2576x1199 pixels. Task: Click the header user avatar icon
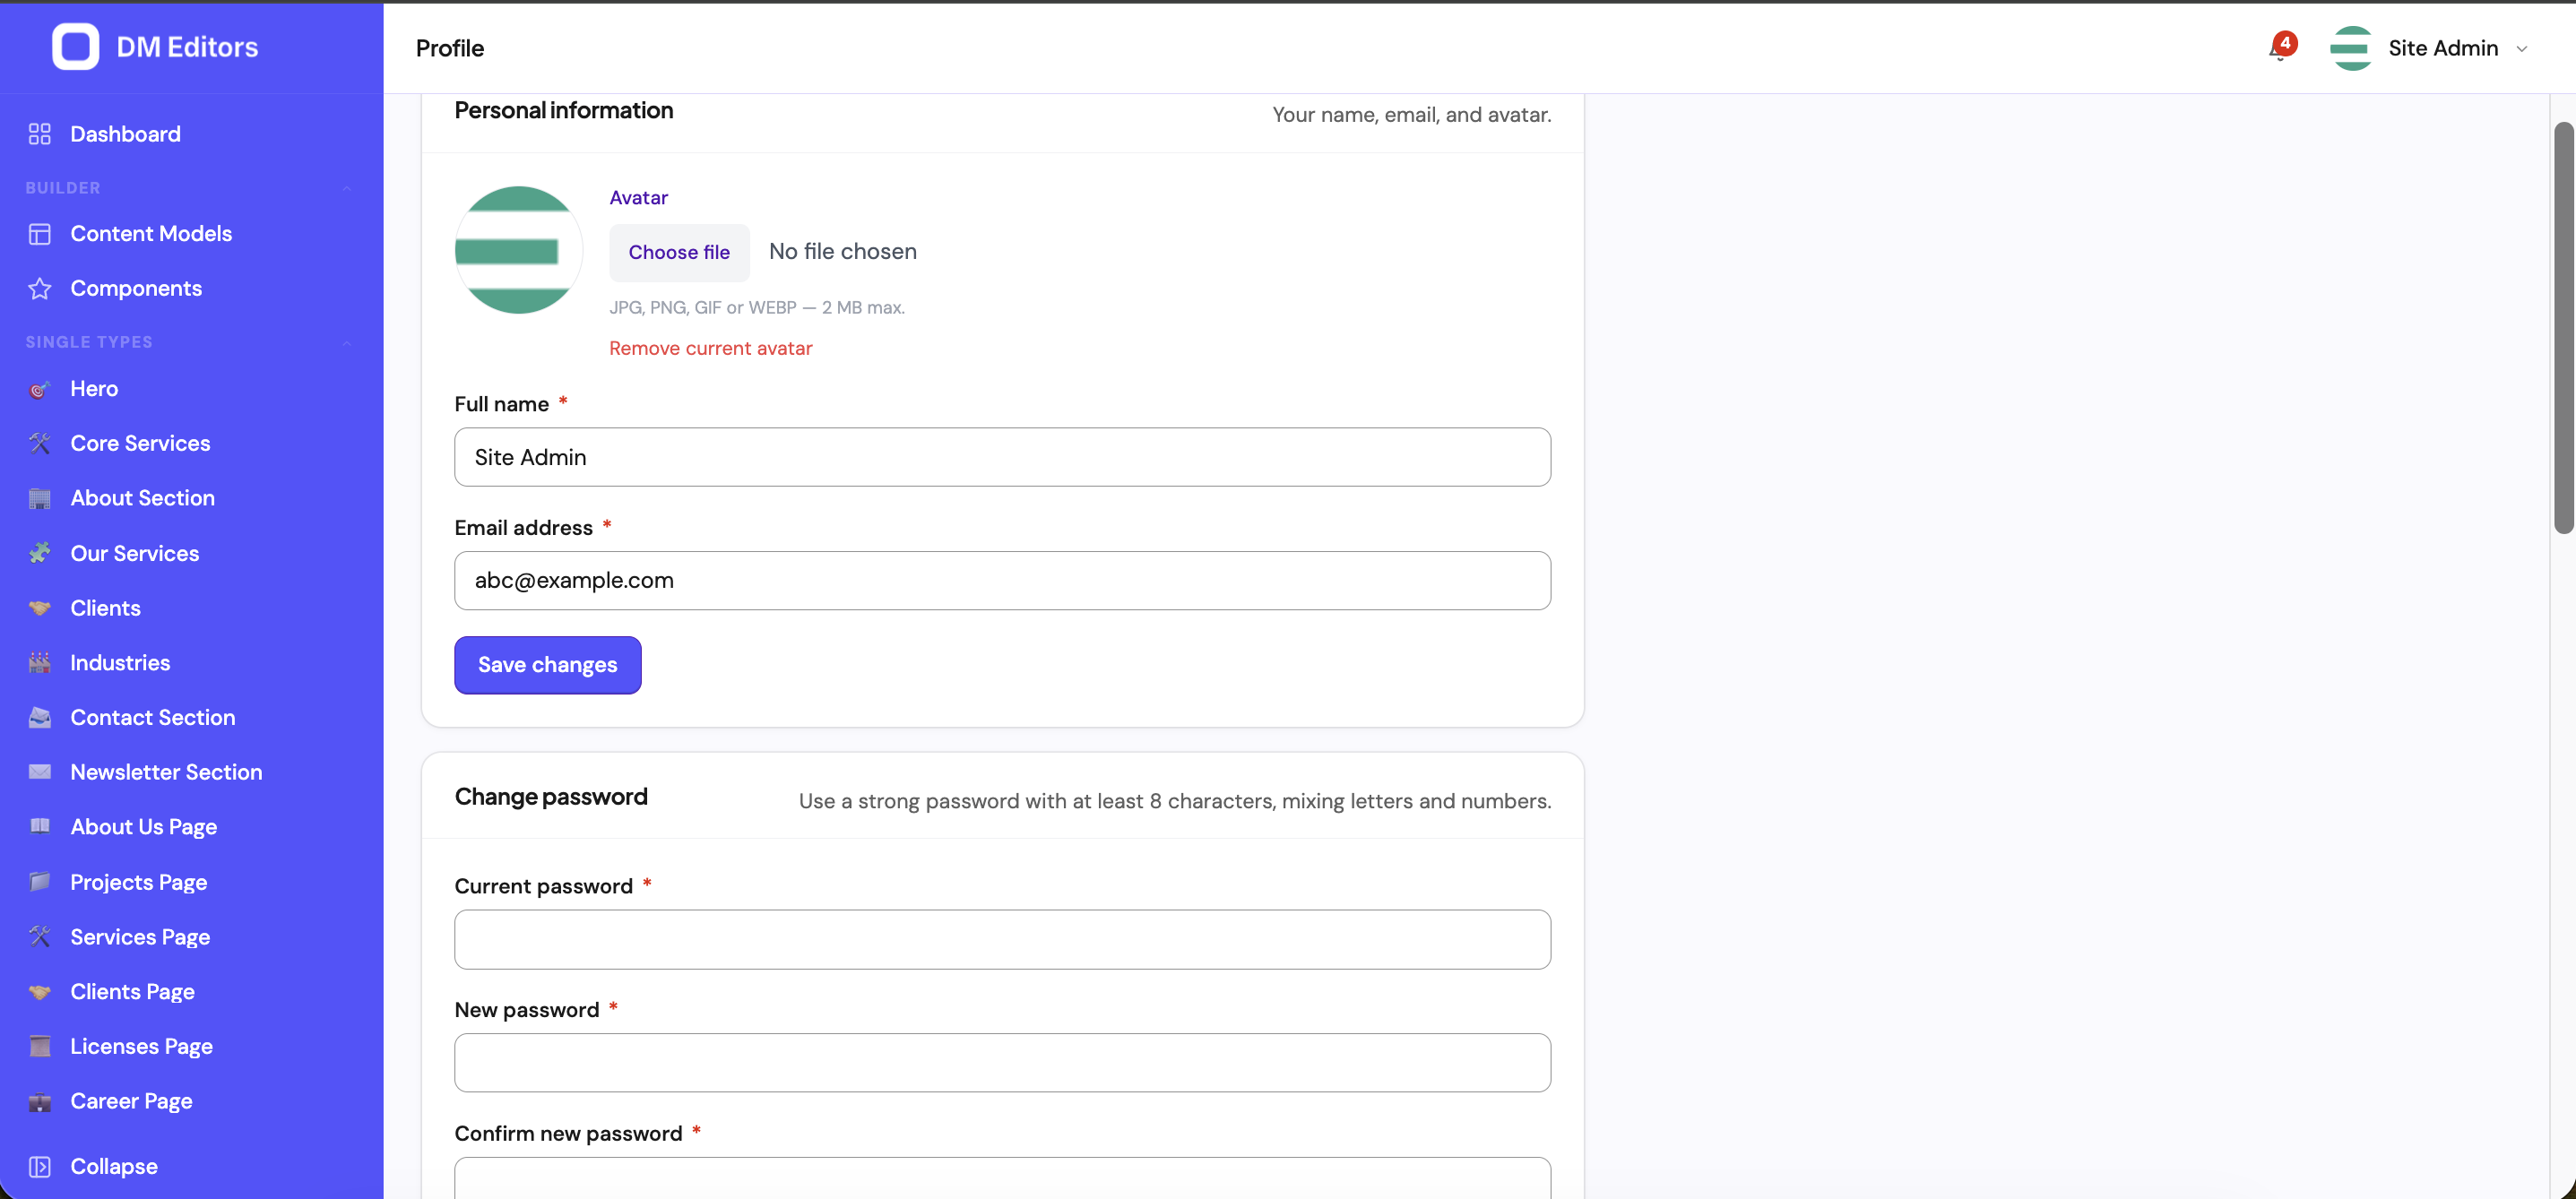(x=2351, y=48)
